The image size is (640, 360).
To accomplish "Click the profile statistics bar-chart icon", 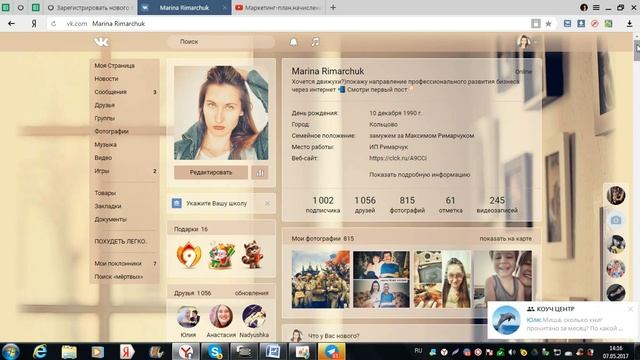I will click(260, 173).
